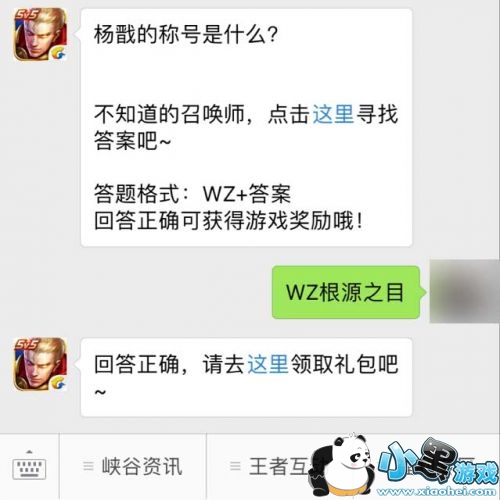Tap the question bubble about 杨戬的称号
Viewport: 500px width, 500px height.
point(246,128)
